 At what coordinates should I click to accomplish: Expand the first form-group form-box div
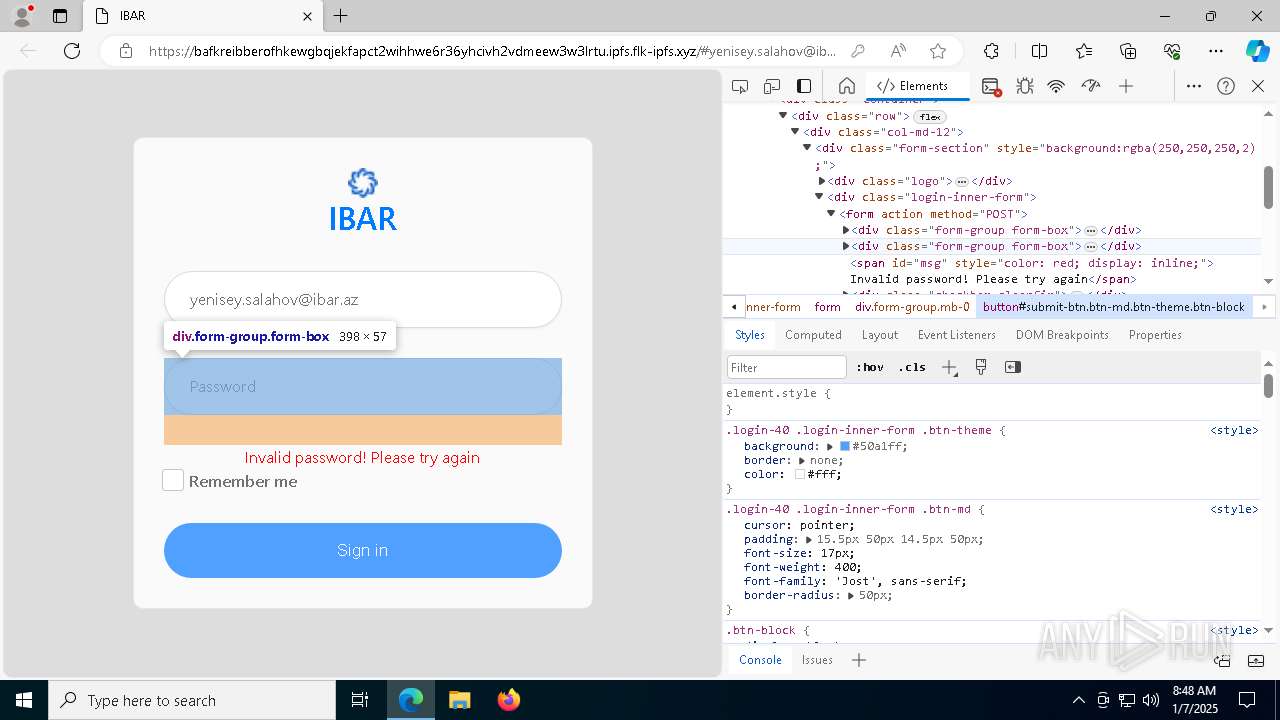click(846, 230)
